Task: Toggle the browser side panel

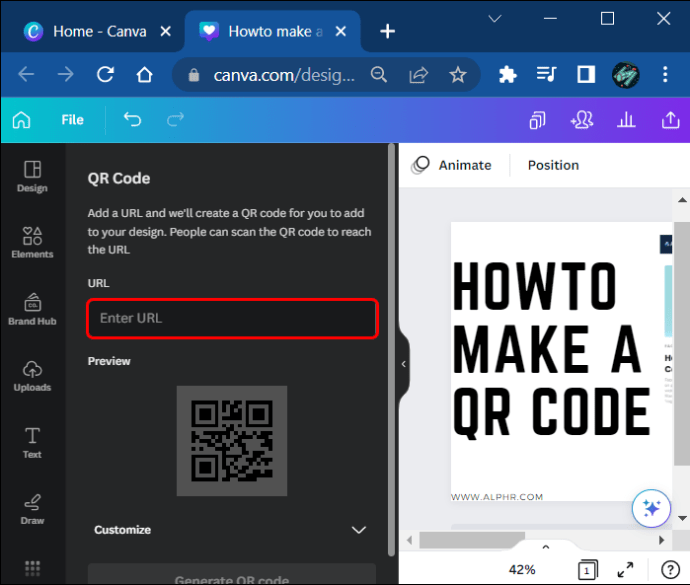Action: coord(586,74)
